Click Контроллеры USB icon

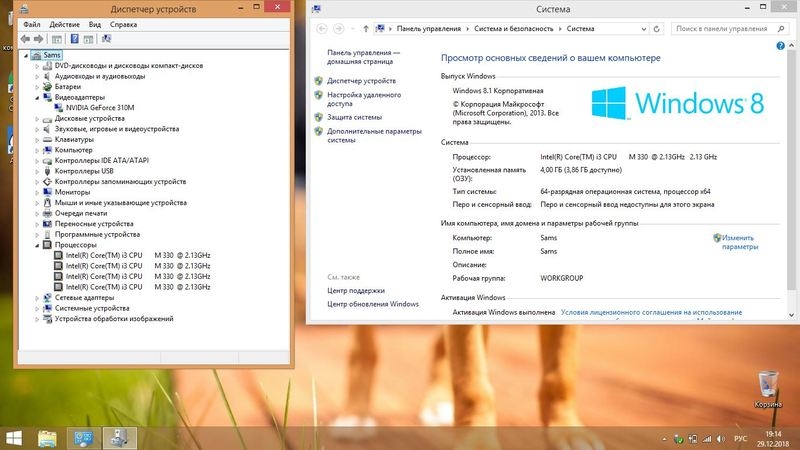(47, 171)
